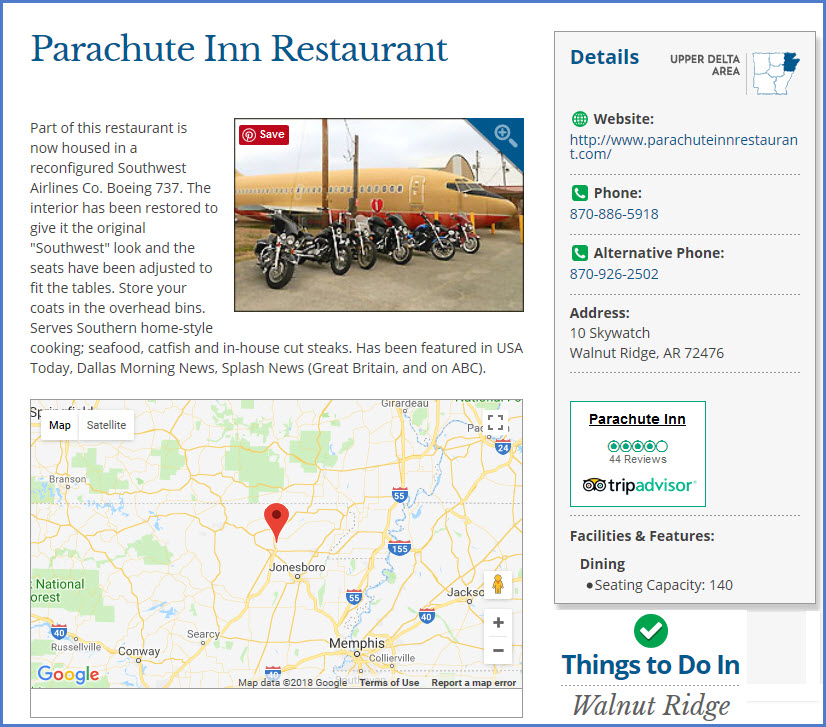Zoom out the map with the minus button
Viewport: 826px width, 727px height.
tap(498, 650)
